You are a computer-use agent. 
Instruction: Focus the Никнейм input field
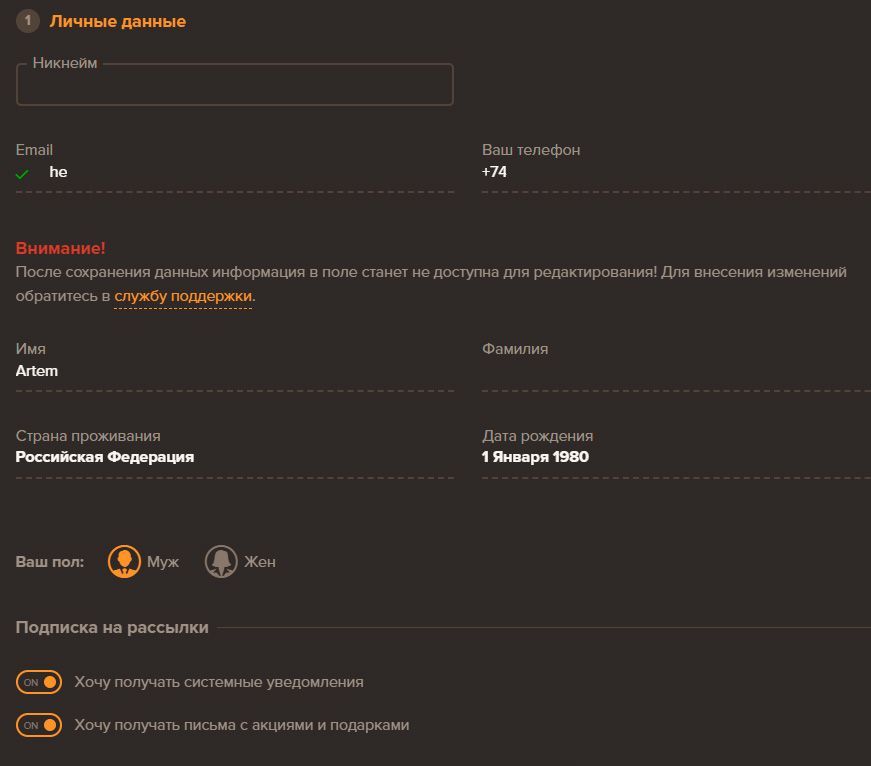click(x=234, y=86)
